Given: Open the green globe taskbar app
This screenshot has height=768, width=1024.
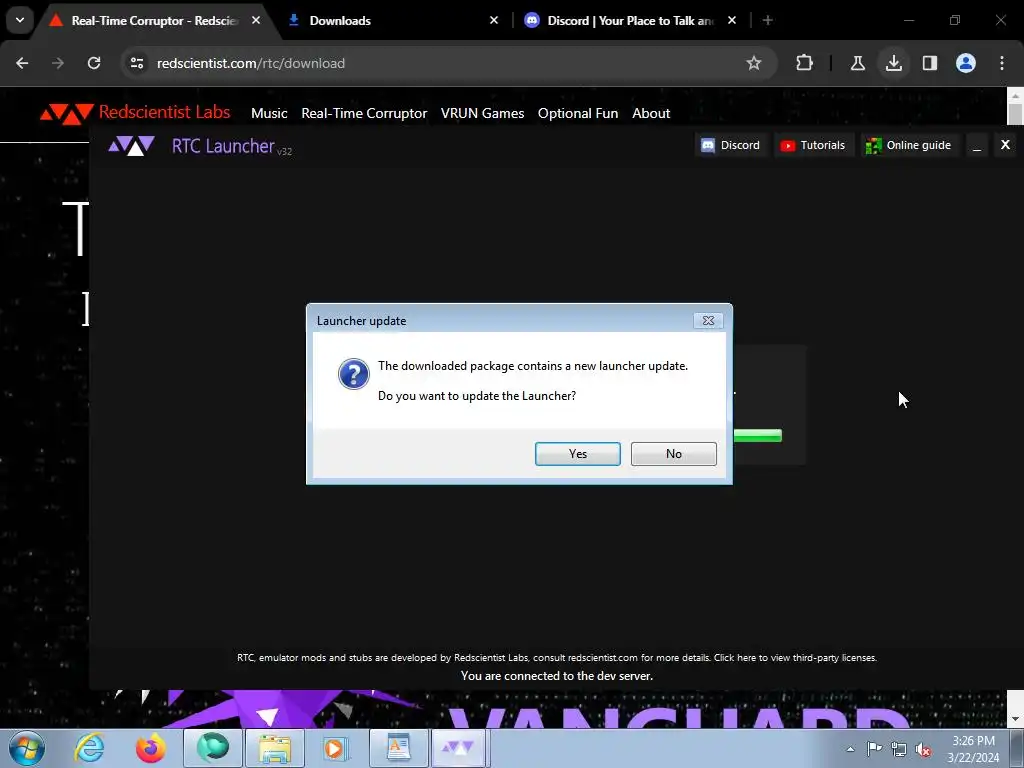Looking at the screenshot, I should pos(213,748).
